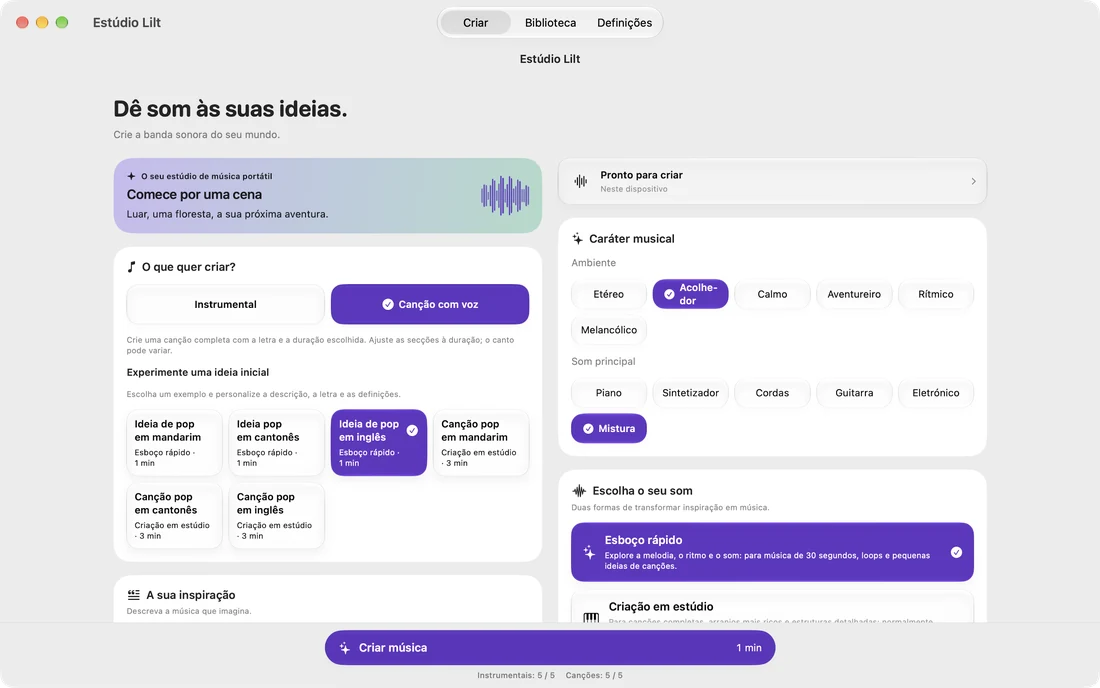Click the sparkle icon beside 'O seu estúdio de música portátil'
1100x688 pixels.
(131, 176)
